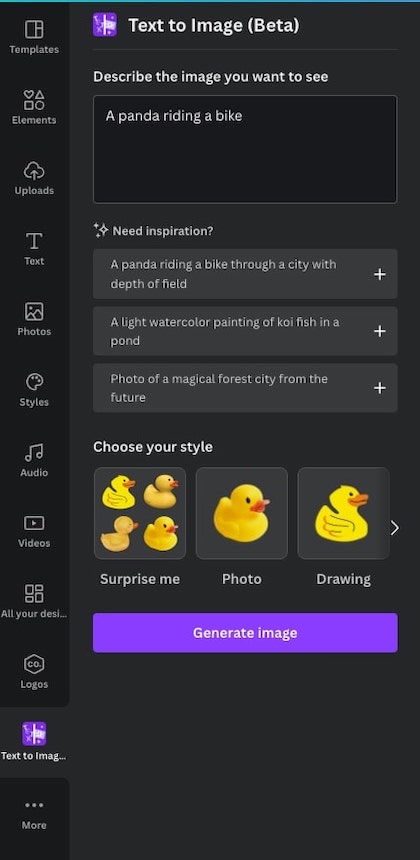Select the Text tool icon
Viewport: 420px width, 860px height.
coord(34,241)
